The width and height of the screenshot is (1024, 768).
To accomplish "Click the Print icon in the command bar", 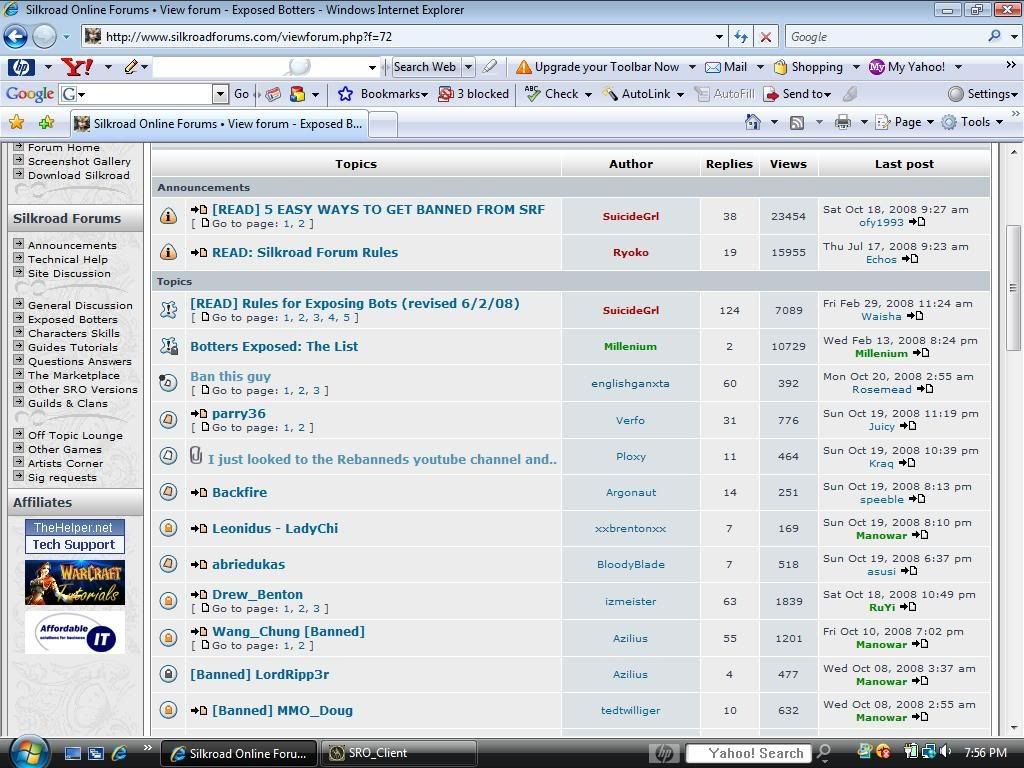I will click(x=843, y=122).
